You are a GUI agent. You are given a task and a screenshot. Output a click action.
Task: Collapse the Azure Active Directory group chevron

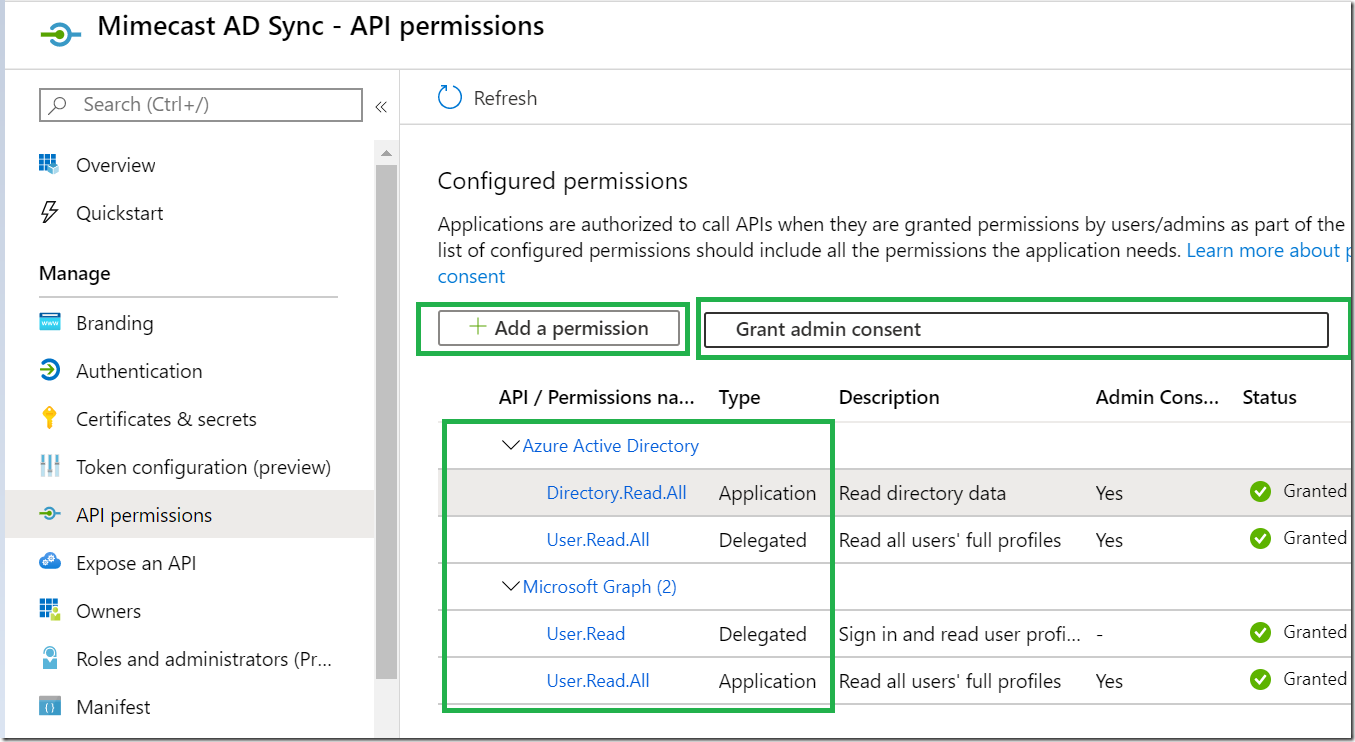click(x=511, y=446)
